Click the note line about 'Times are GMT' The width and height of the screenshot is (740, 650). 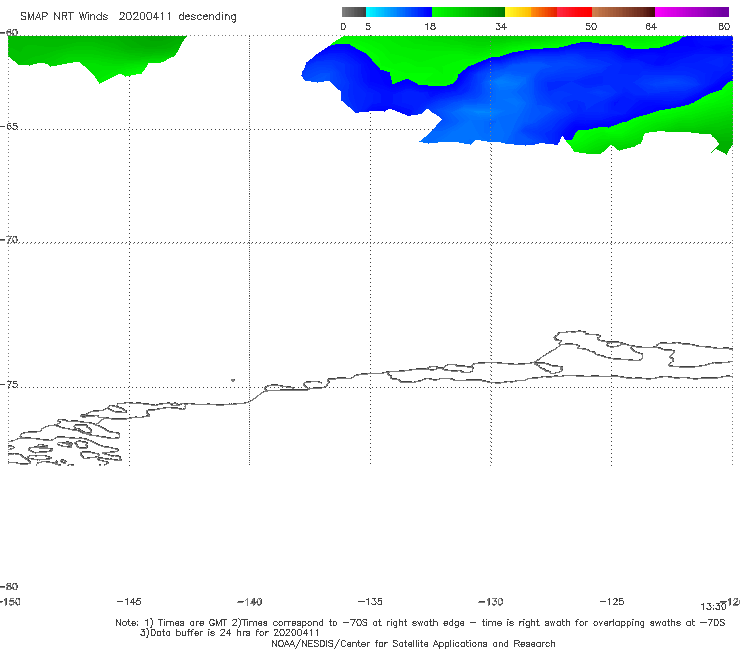click(420, 623)
